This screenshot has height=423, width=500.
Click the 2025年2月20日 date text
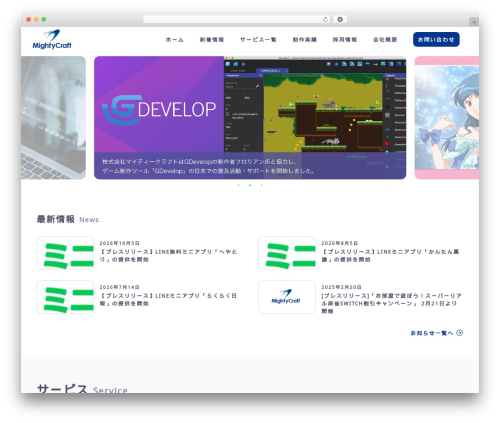pos(342,287)
